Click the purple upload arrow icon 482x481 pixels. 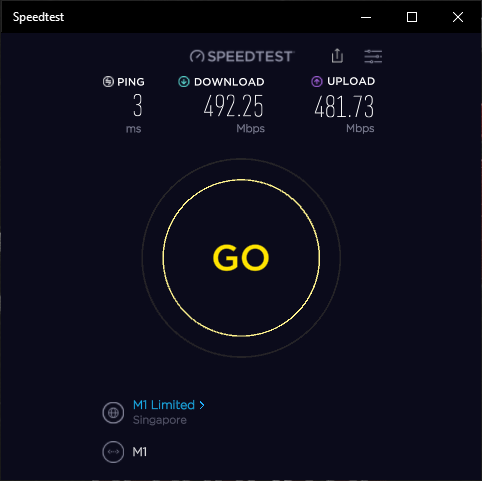click(x=317, y=82)
